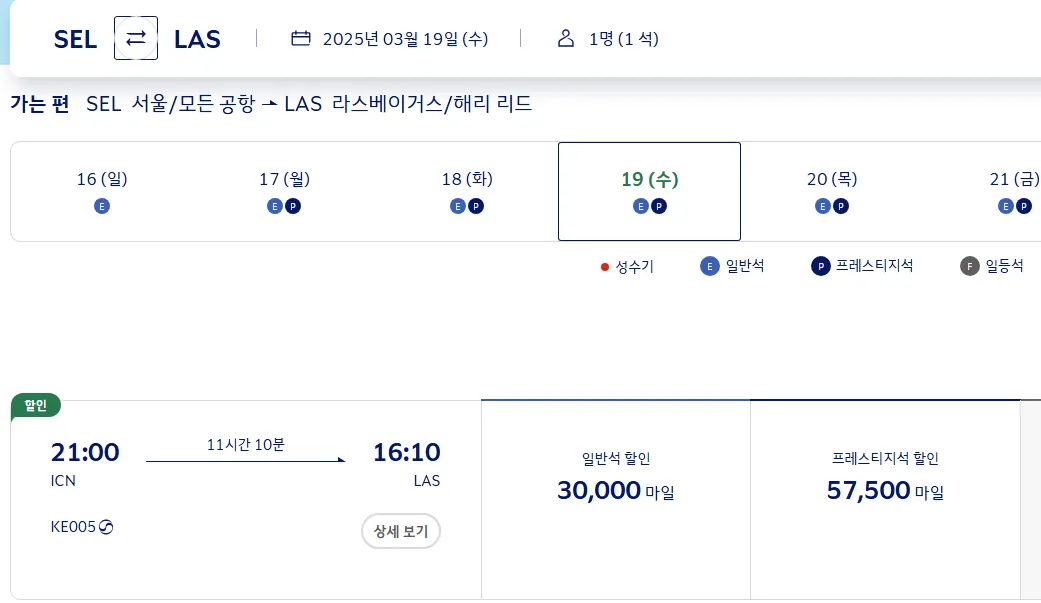Image resolution: width=1041 pixels, height=603 pixels.
Task: Open the calendar icon next to the date
Action: coord(302,37)
